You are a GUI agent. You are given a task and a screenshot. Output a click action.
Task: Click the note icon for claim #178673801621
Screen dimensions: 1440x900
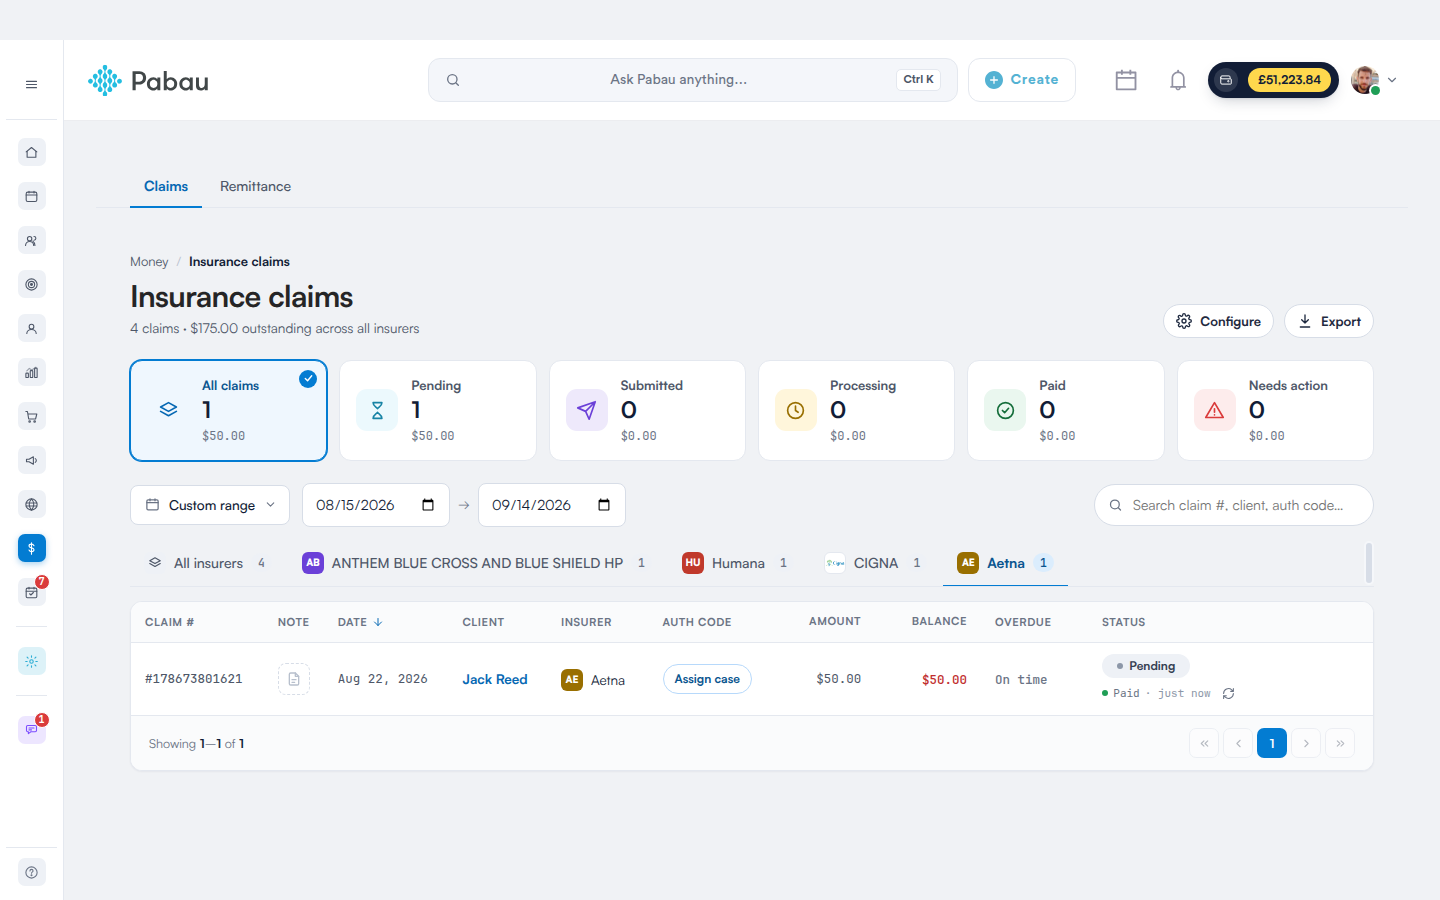coord(294,679)
